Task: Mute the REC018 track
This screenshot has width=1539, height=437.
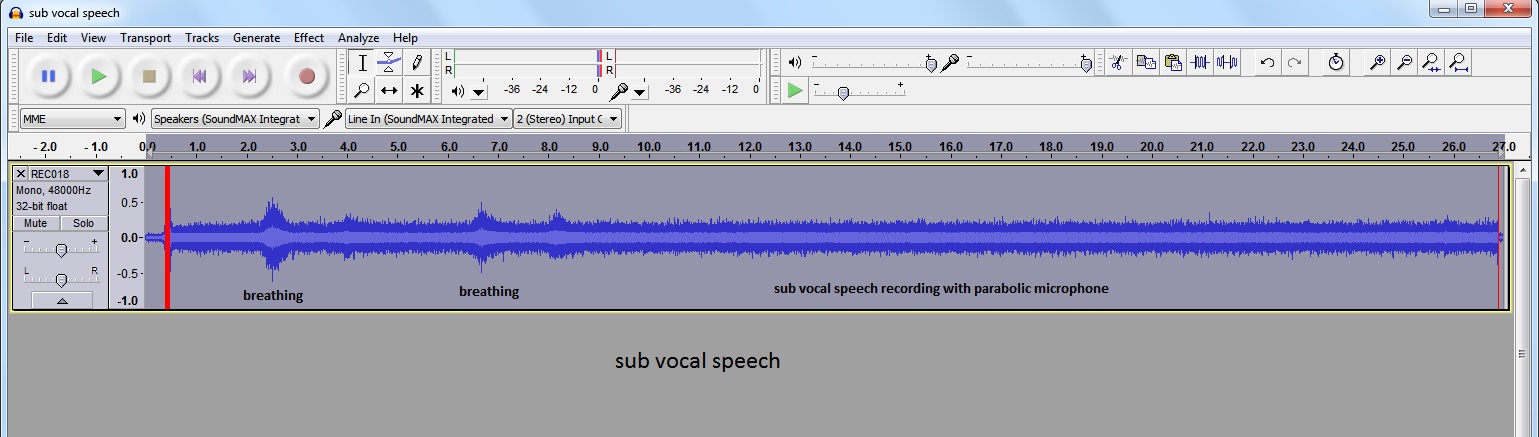Action: [36, 223]
